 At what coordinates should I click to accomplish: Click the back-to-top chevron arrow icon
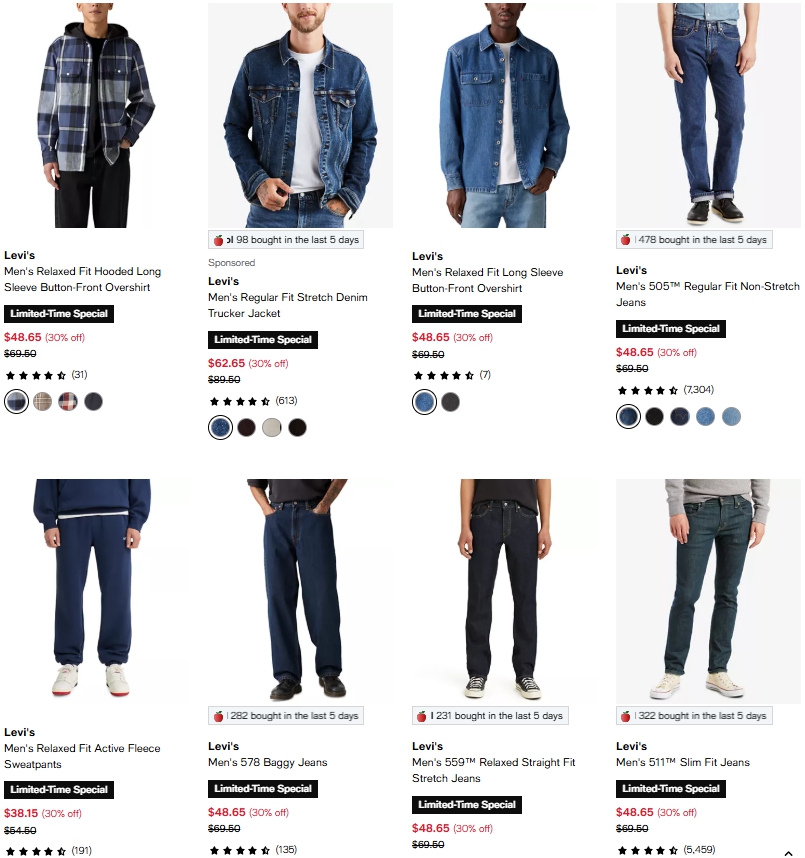pos(788,854)
